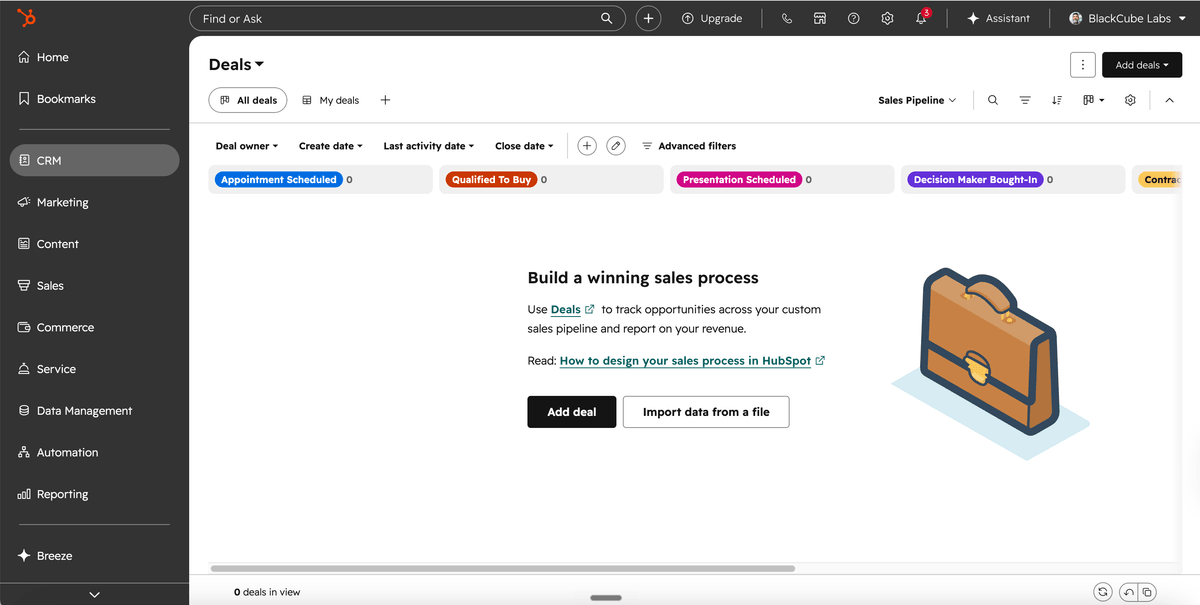This screenshot has width=1200, height=605.
Task: Click the HubSpot sprocket logo
Action: pyautogui.click(x=28, y=18)
